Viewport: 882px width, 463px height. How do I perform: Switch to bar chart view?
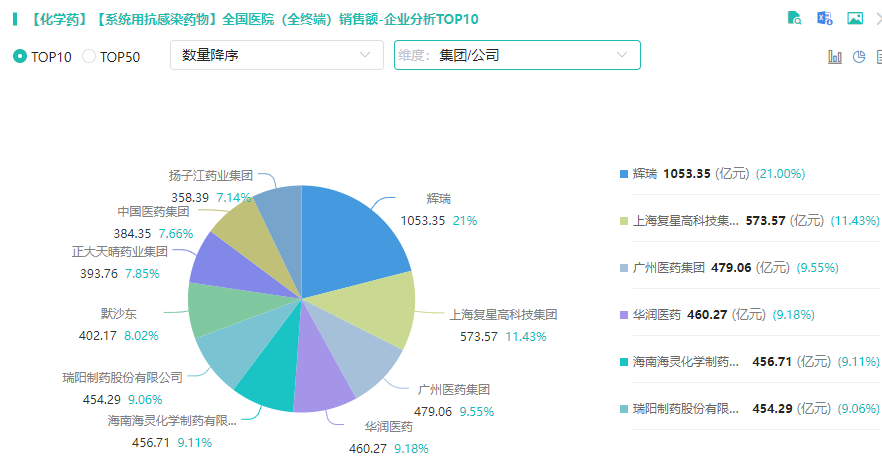click(x=835, y=57)
